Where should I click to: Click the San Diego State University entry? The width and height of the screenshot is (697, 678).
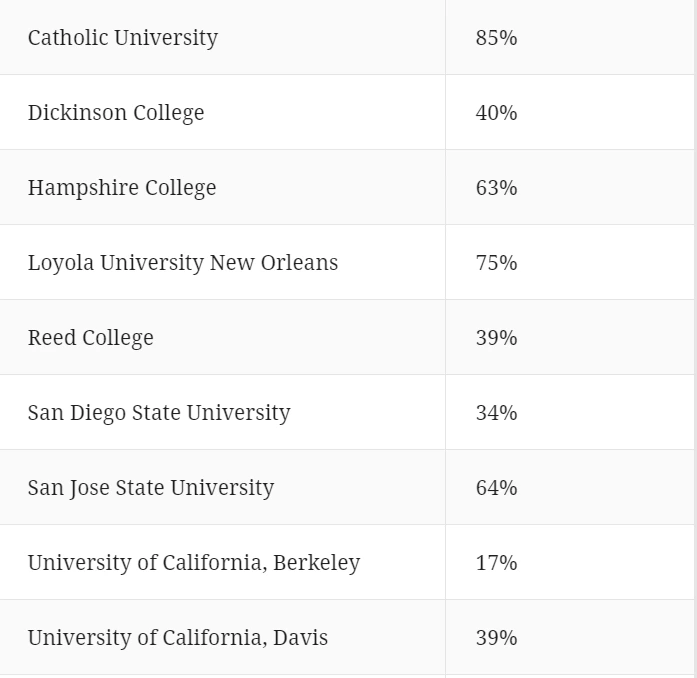pyautogui.click(x=159, y=413)
